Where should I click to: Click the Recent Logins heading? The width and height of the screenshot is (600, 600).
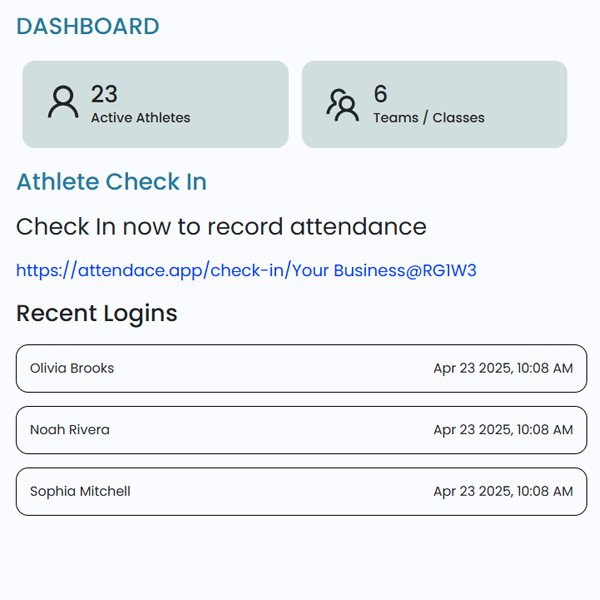tap(97, 313)
